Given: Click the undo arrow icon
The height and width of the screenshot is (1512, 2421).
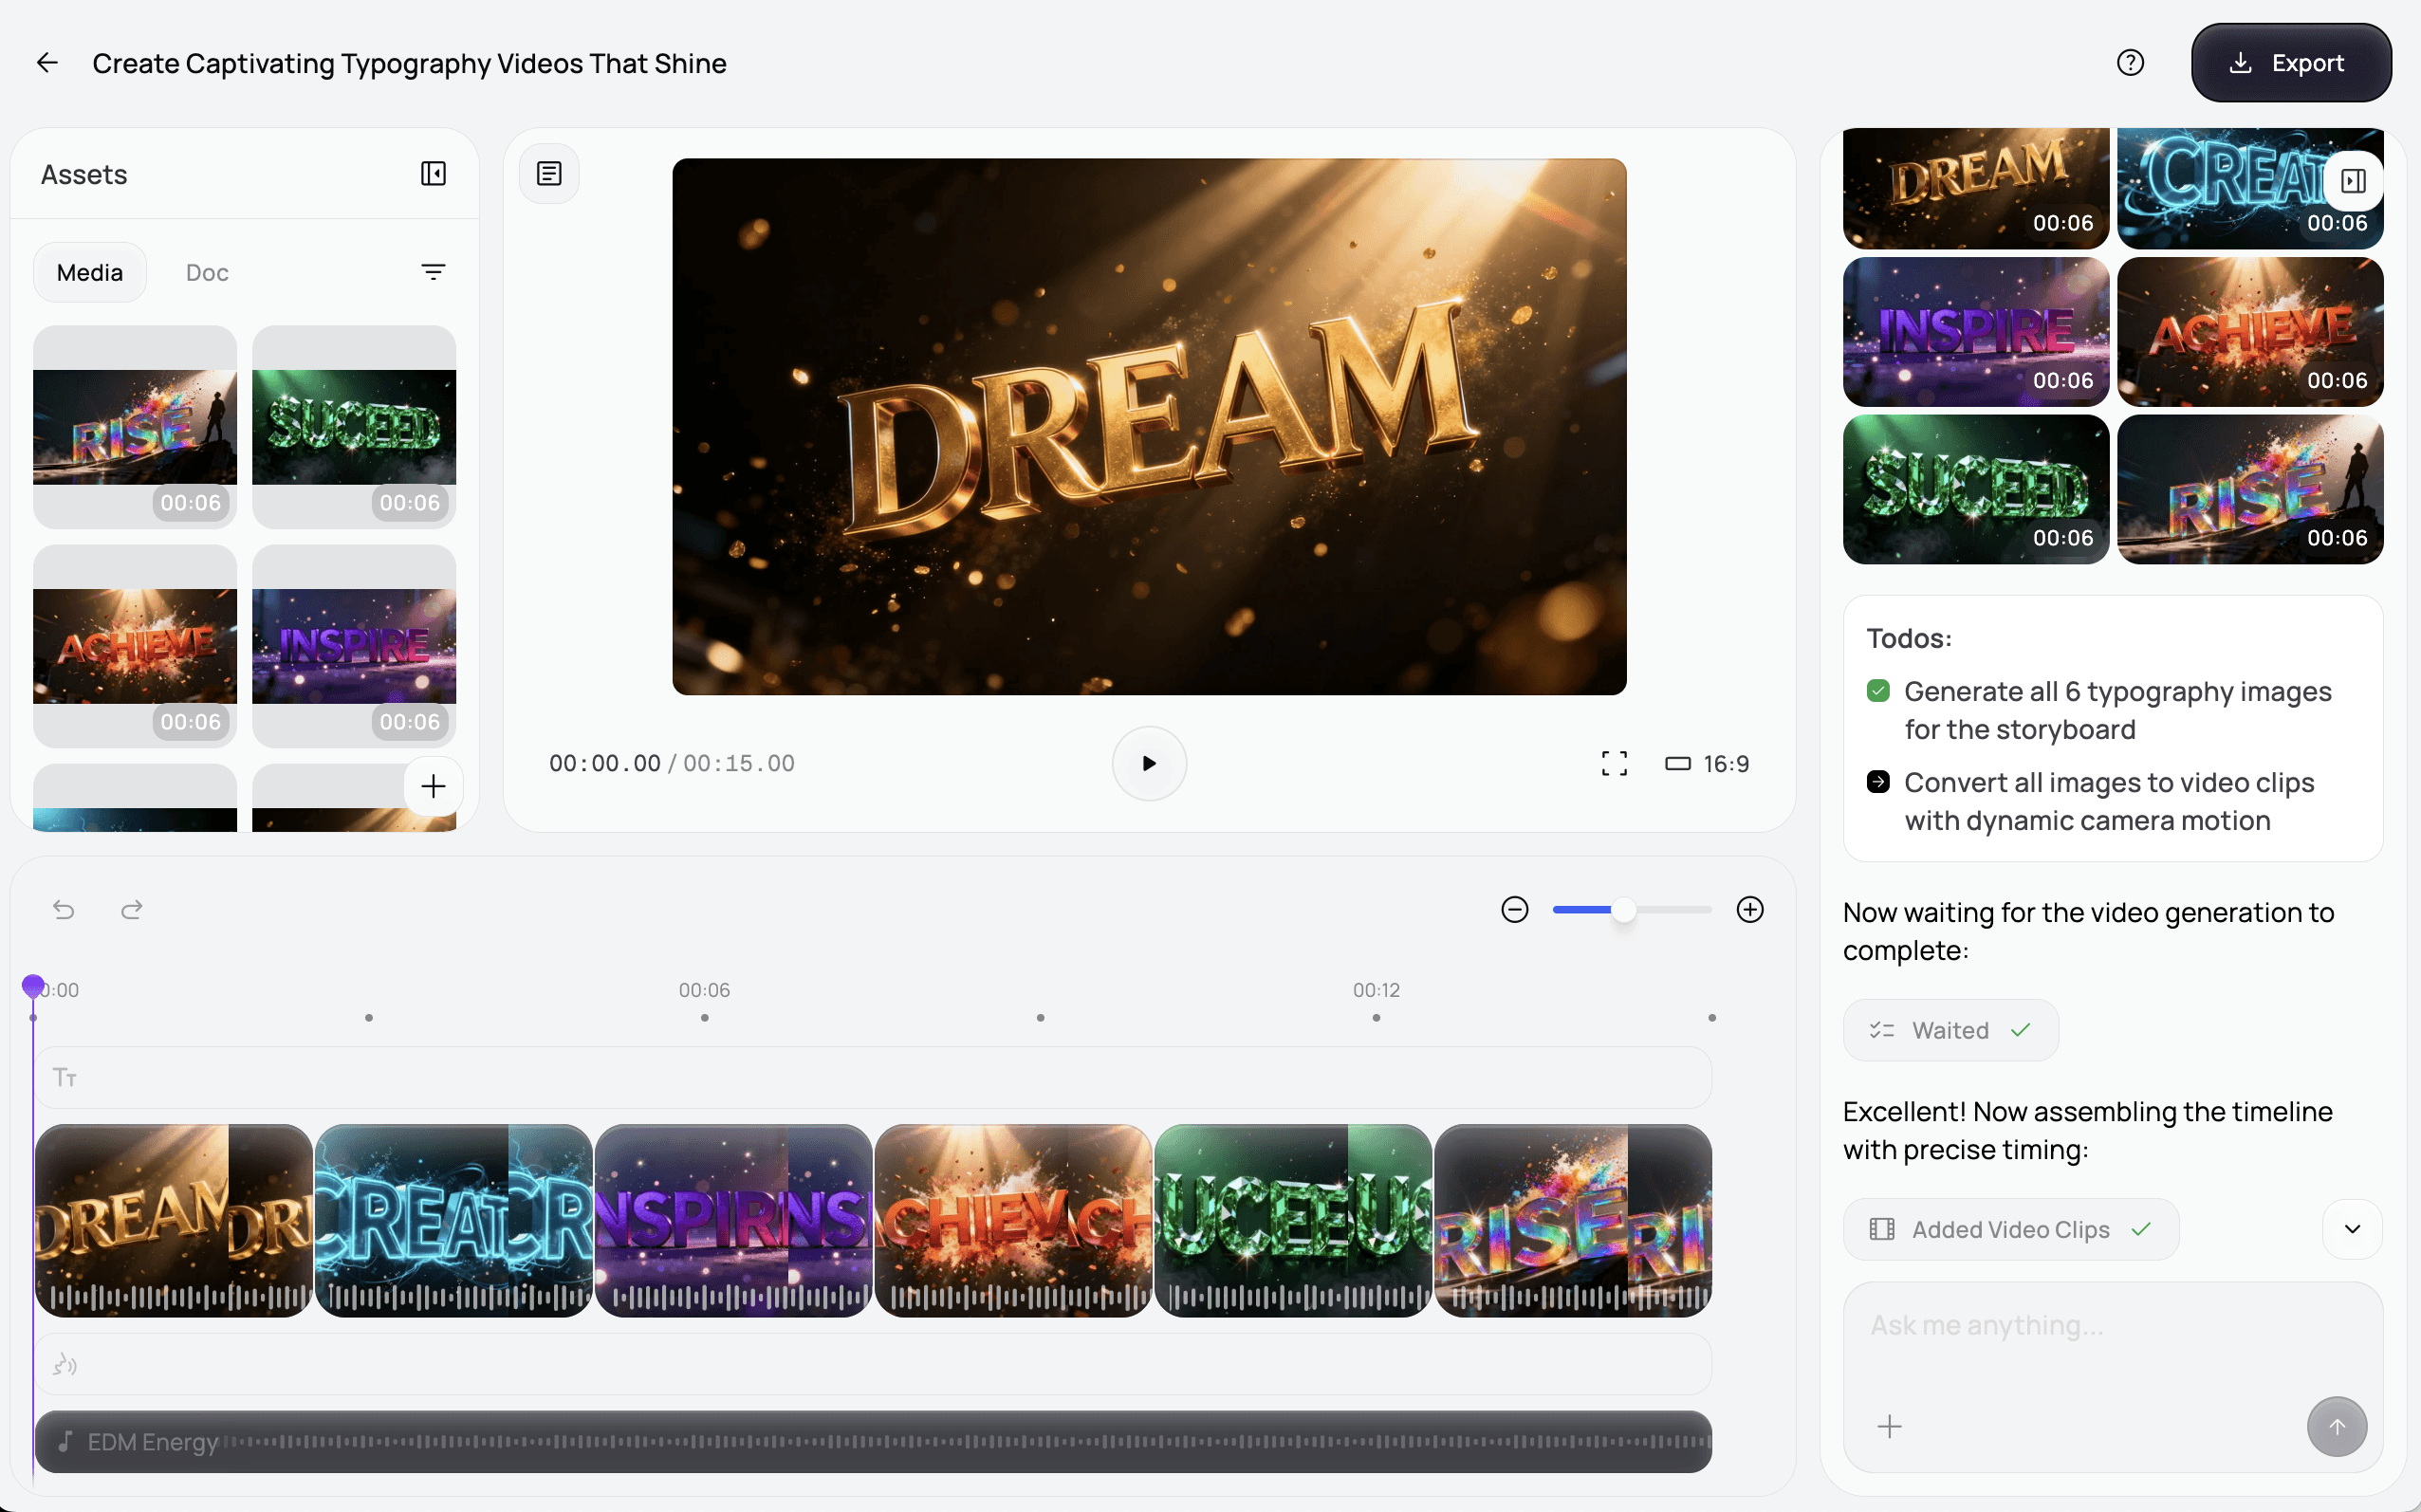Looking at the screenshot, I should (64, 910).
